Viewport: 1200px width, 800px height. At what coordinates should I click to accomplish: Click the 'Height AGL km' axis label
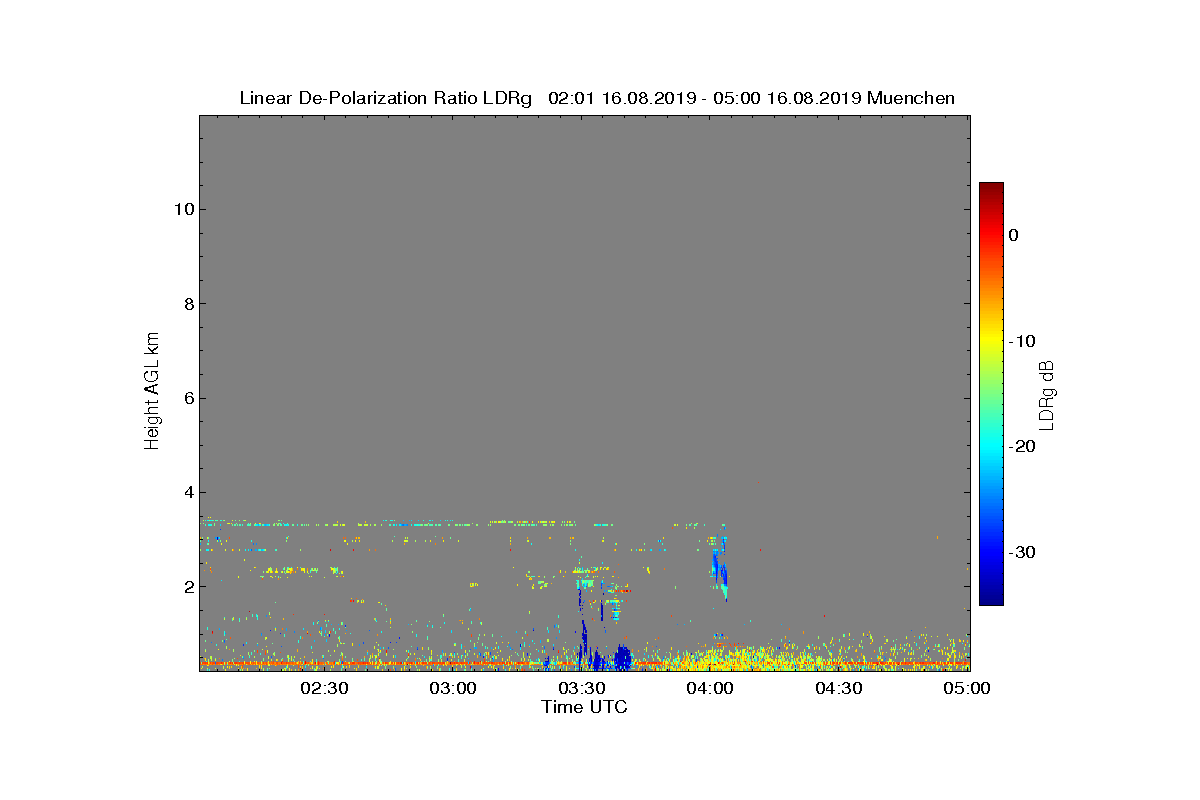(x=152, y=393)
